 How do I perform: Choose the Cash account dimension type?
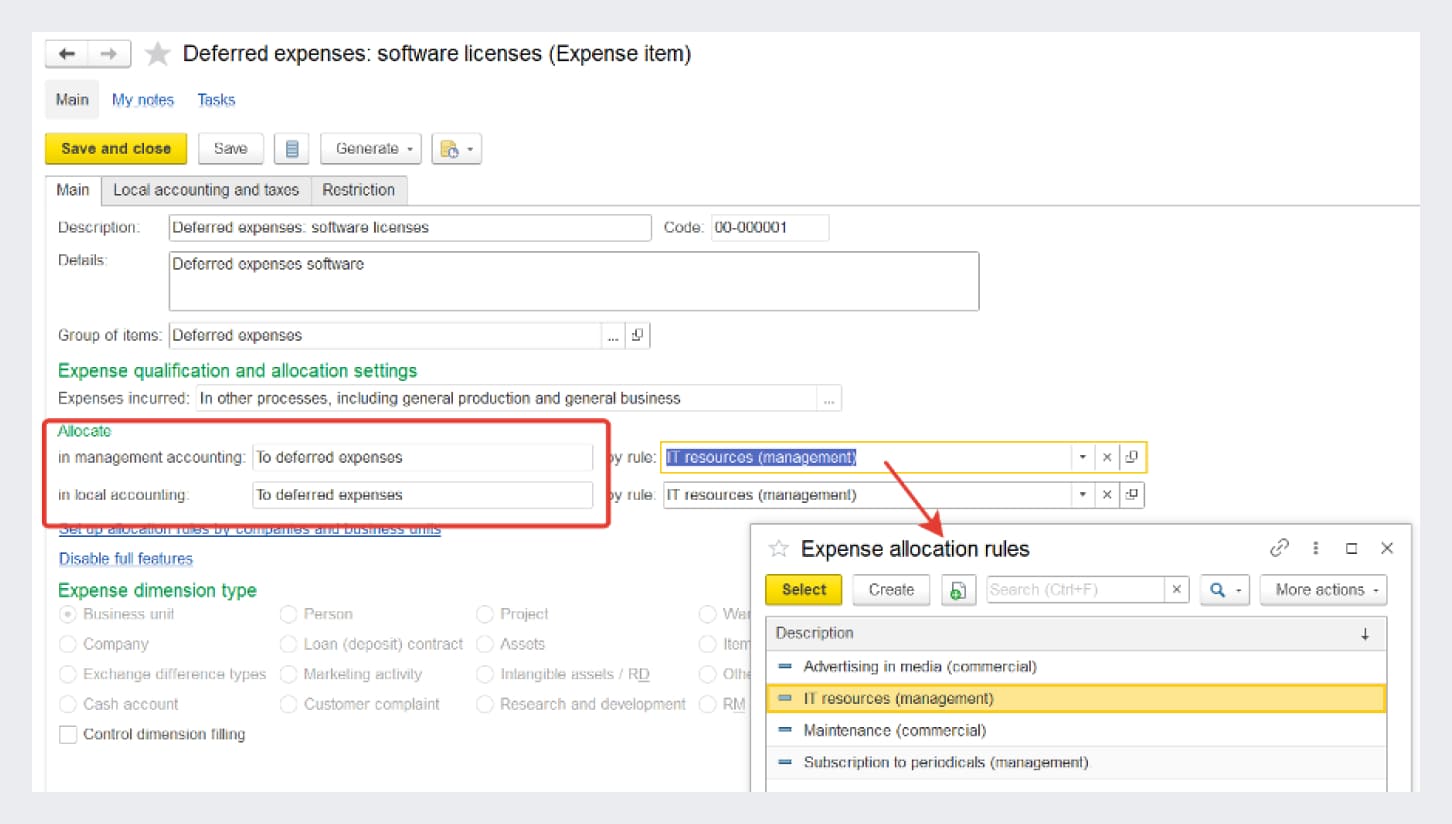[x=68, y=704]
